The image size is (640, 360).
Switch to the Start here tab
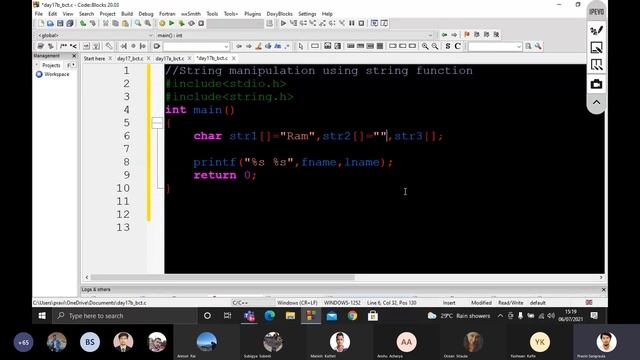94,59
